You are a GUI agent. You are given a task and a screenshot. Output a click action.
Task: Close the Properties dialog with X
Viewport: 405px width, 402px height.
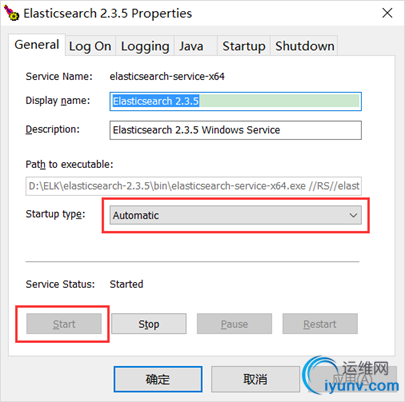coord(387,13)
